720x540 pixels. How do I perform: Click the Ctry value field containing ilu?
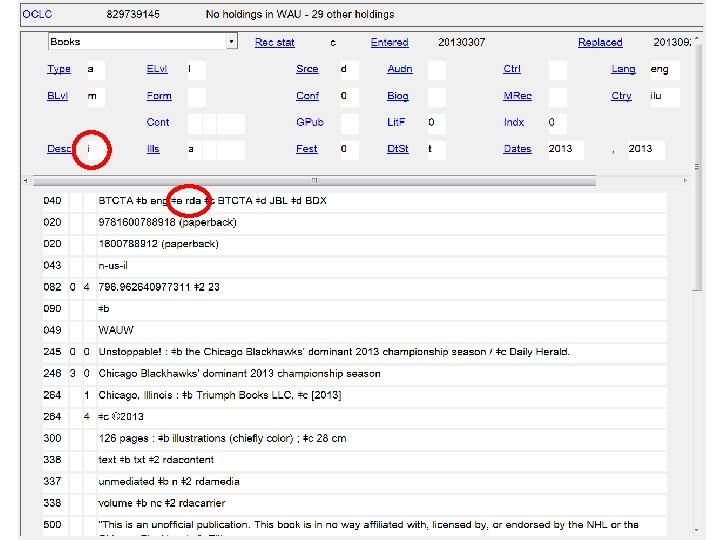[664, 97]
